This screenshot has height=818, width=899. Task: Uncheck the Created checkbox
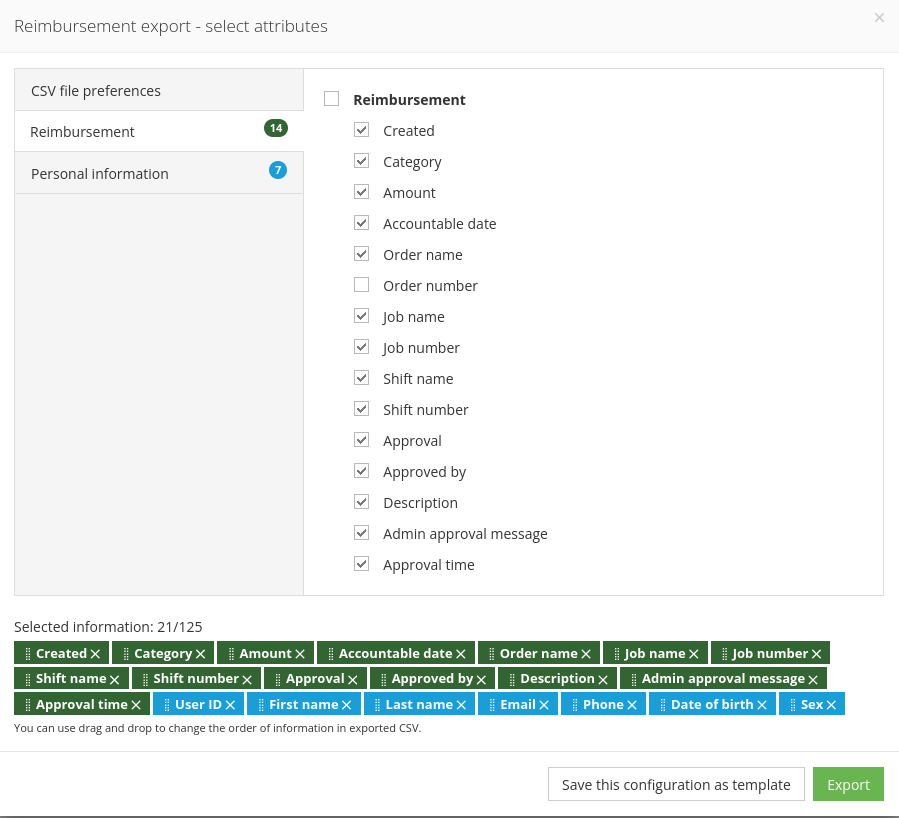(x=361, y=130)
